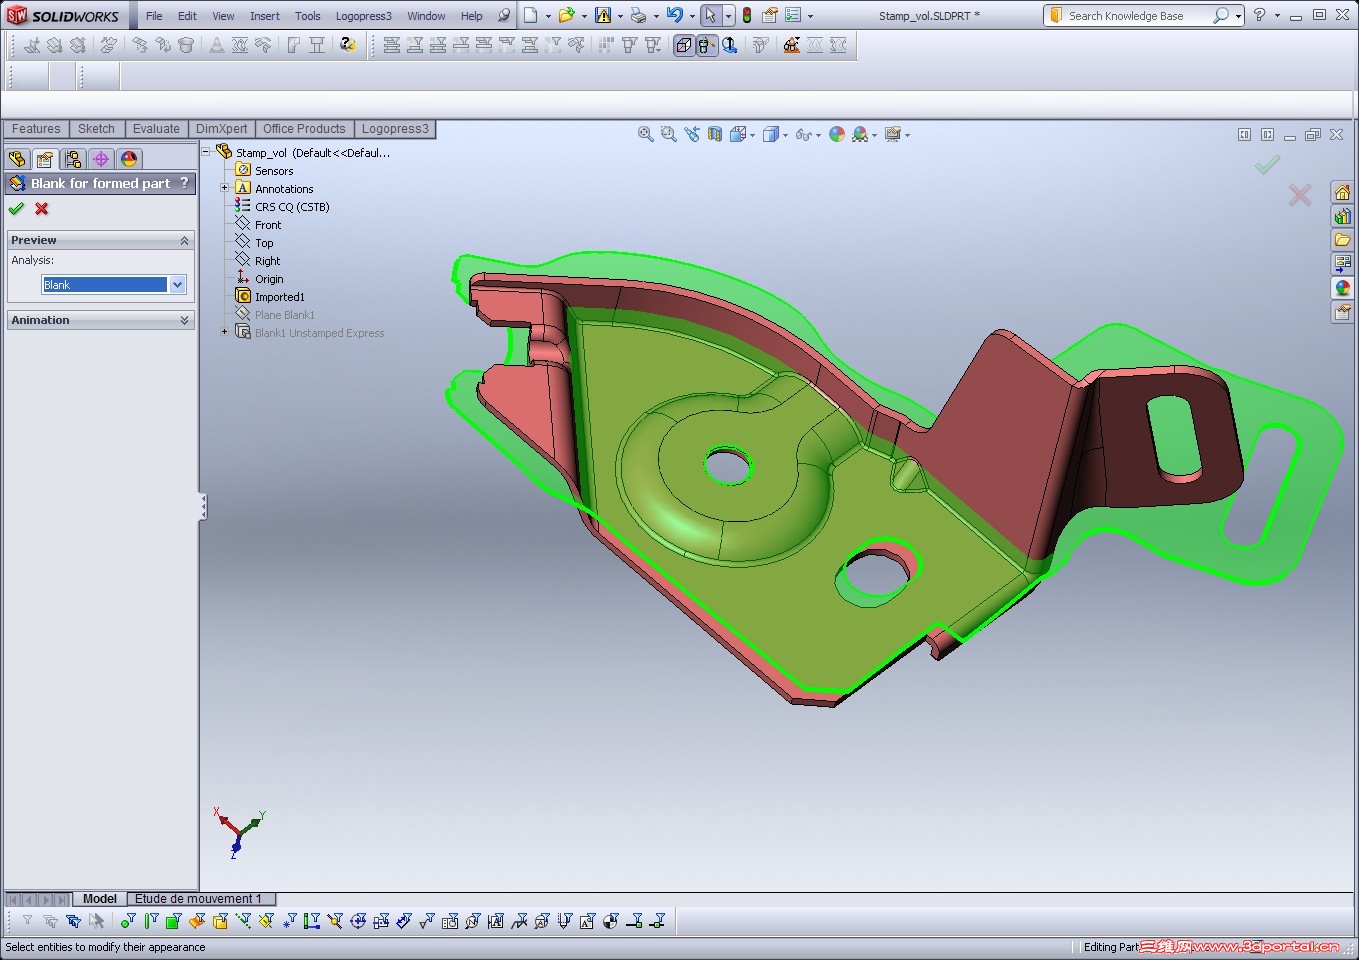Click the panel collapse handle beside the viewport
The image size is (1359, 960).
pos(203,507)
